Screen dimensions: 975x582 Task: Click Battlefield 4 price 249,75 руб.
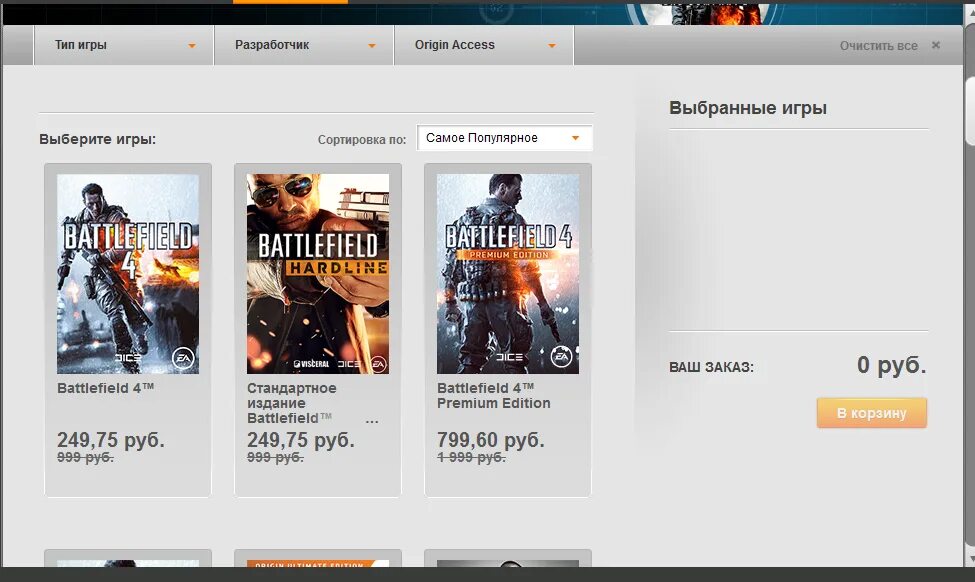click(x=111, y=440)
